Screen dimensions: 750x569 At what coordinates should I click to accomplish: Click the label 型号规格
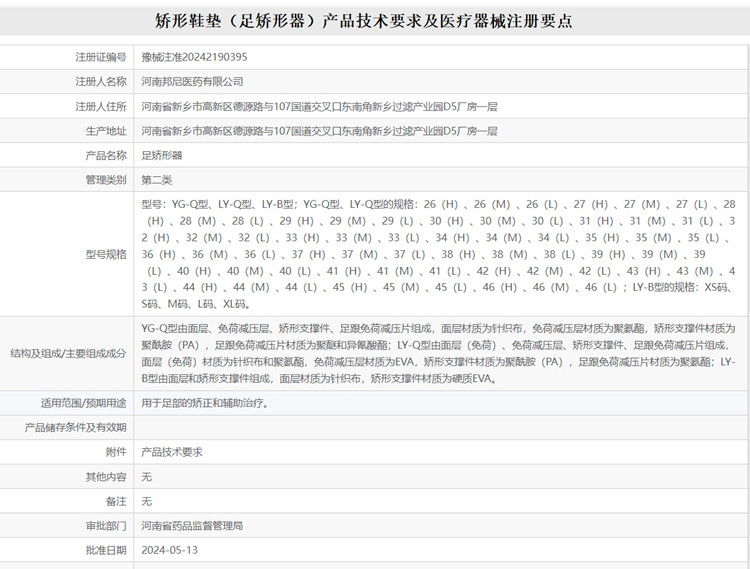pyautogui.click(x=106, y=254)
